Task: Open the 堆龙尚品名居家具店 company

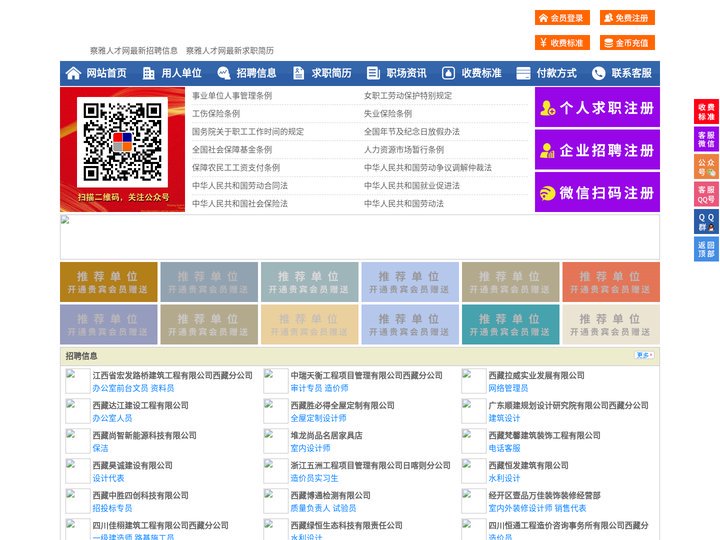Action: pyautogui.click(x=326, y=435)
